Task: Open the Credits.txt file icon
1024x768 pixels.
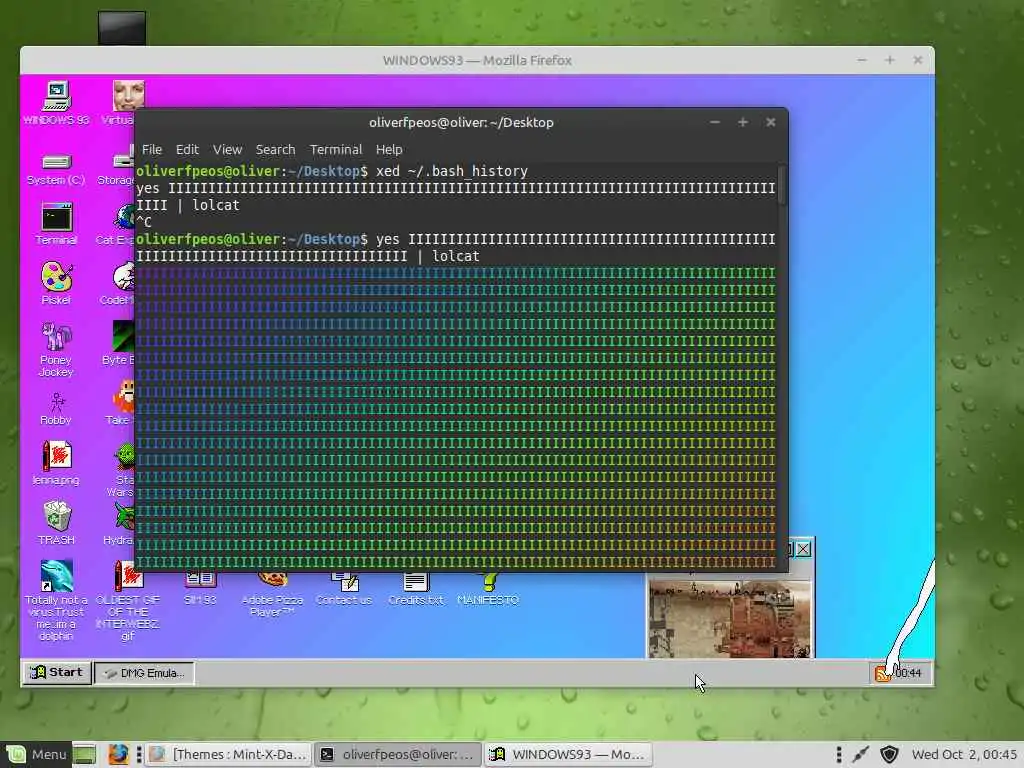Action: [x=415, y=588]
